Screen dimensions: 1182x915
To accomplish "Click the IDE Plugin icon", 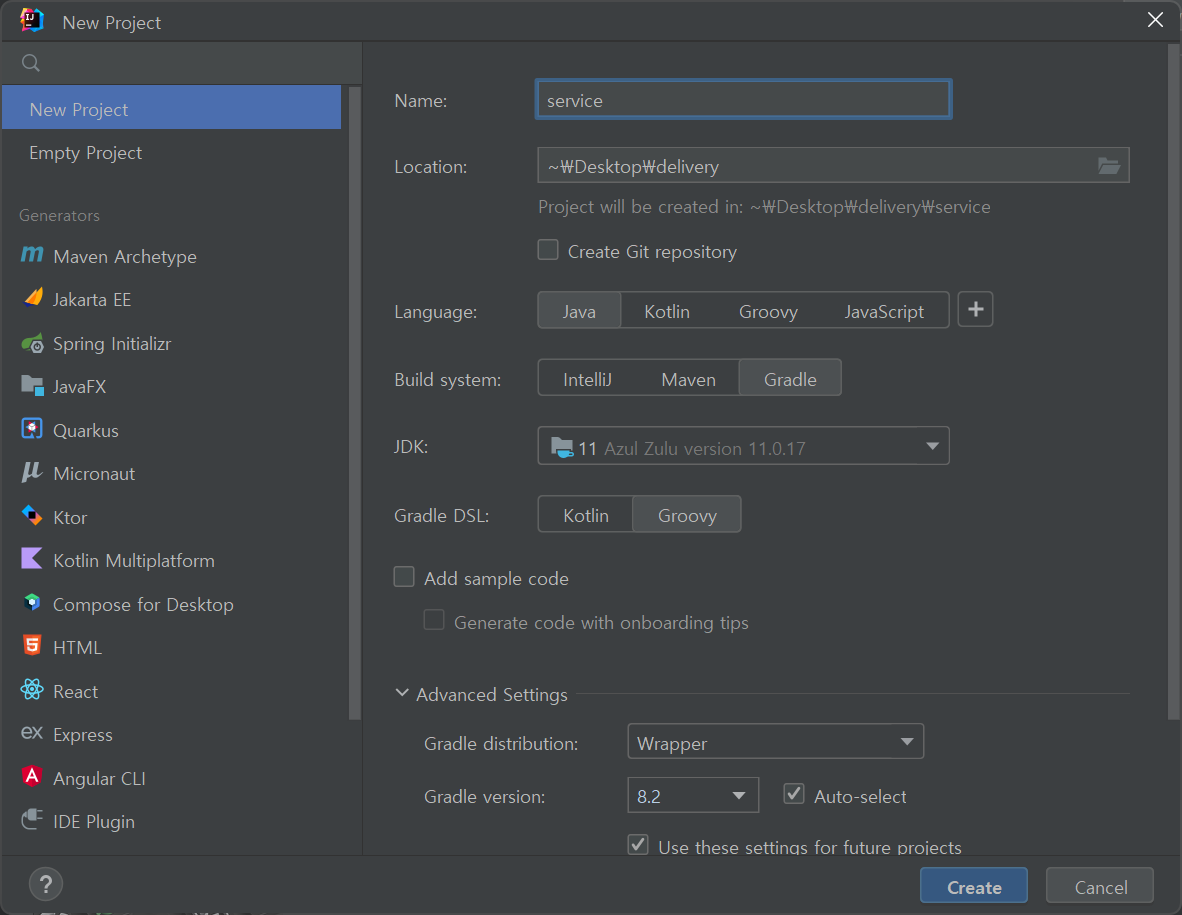I will tap(32, 819).
